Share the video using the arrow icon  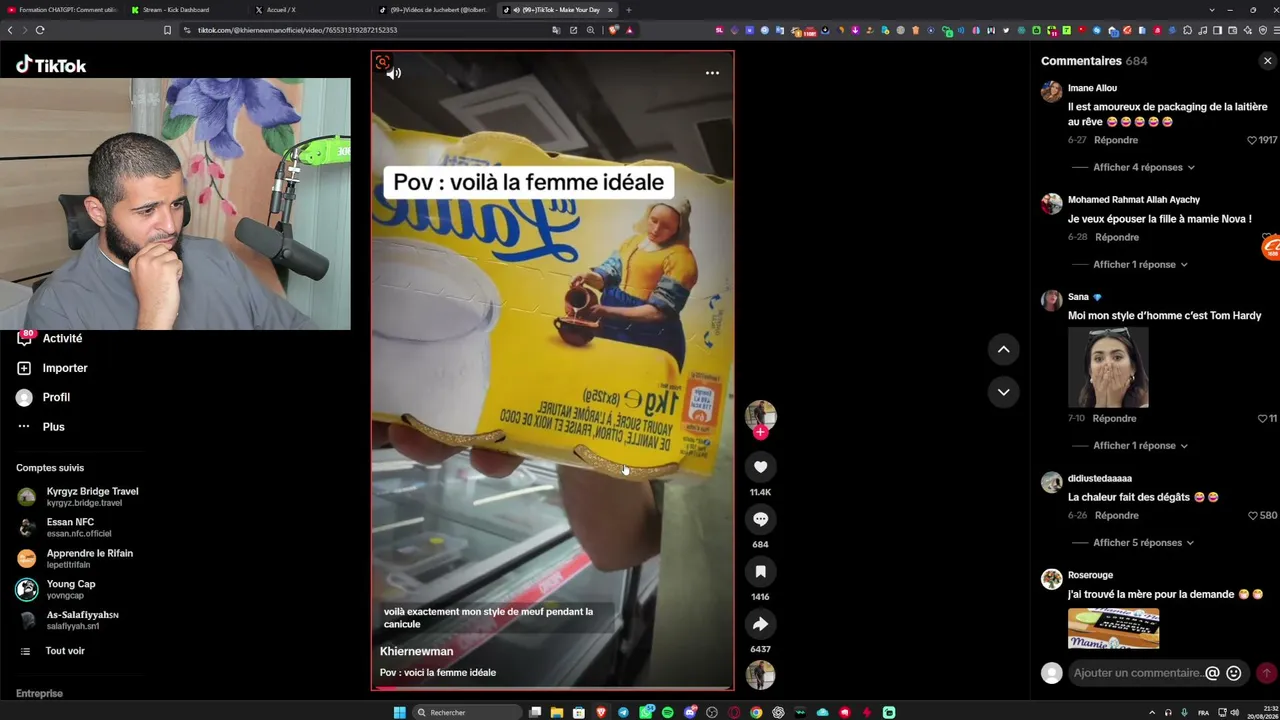(x=760, y=624)
